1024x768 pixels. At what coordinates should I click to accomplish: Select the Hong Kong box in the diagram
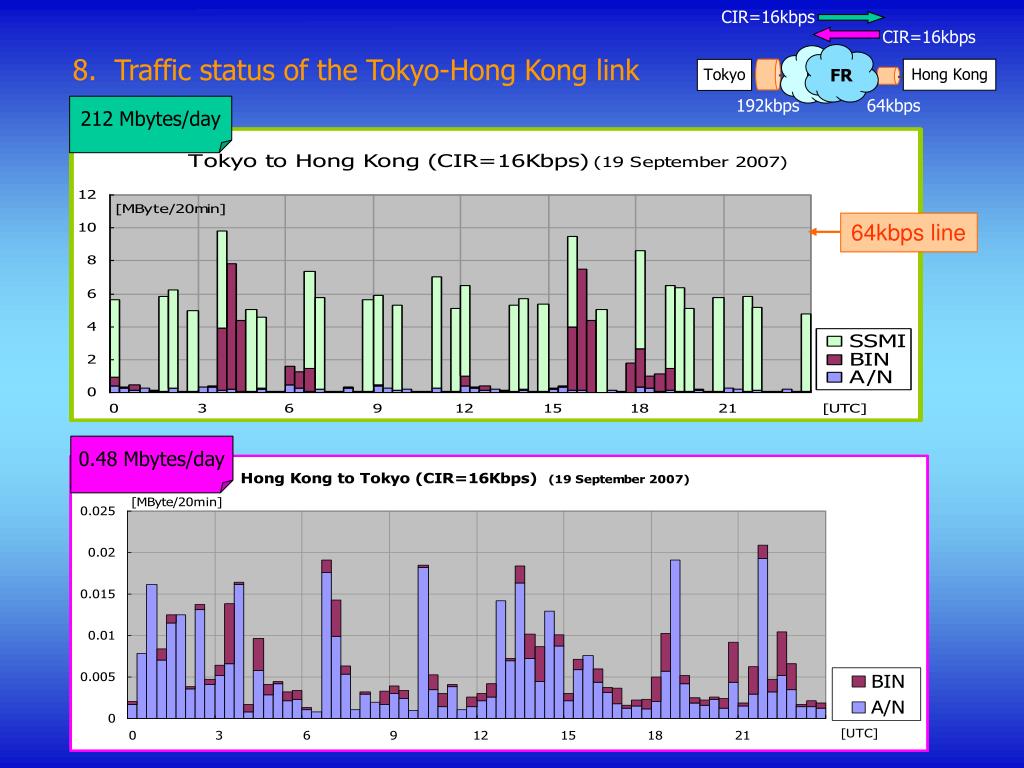tap(949, 74)
